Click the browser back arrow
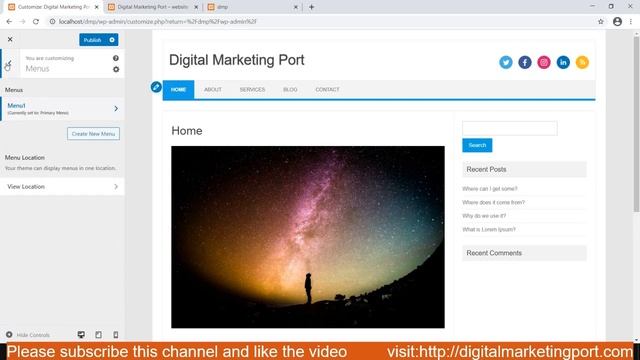This screenshot has height=360, width=640. click(9, 22)
